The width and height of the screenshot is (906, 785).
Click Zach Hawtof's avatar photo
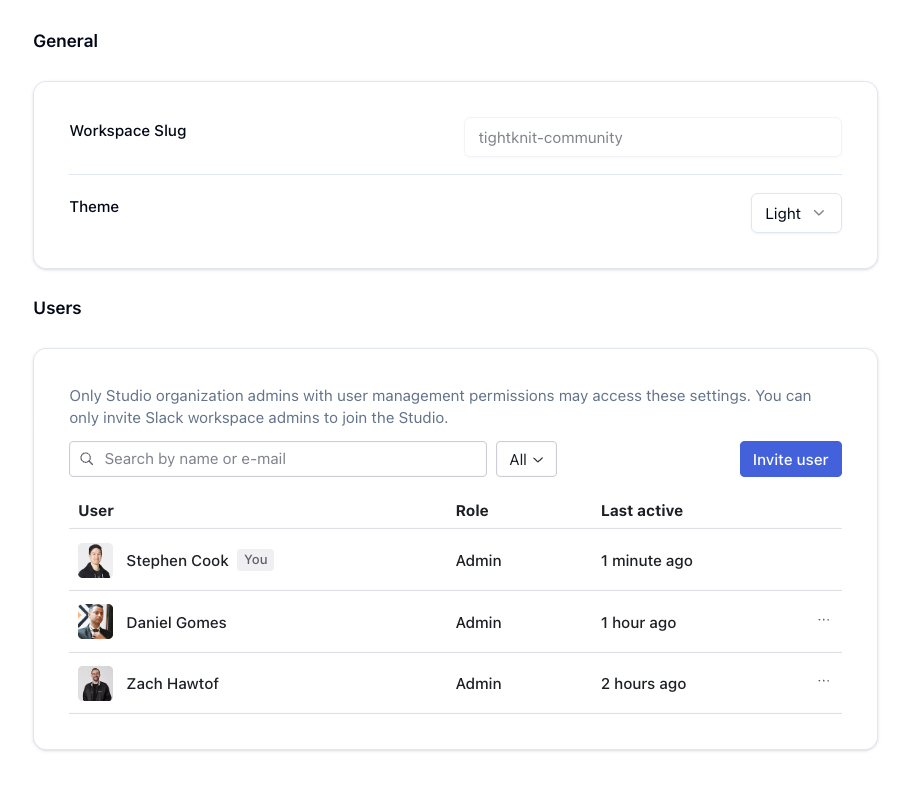95,683
